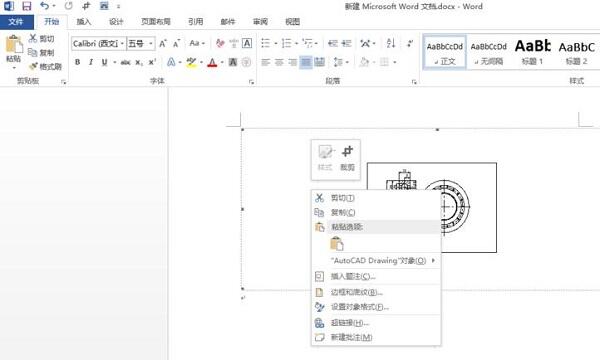Click the Bullets list icon
This screenshot has height=360, width=600.
265,43
